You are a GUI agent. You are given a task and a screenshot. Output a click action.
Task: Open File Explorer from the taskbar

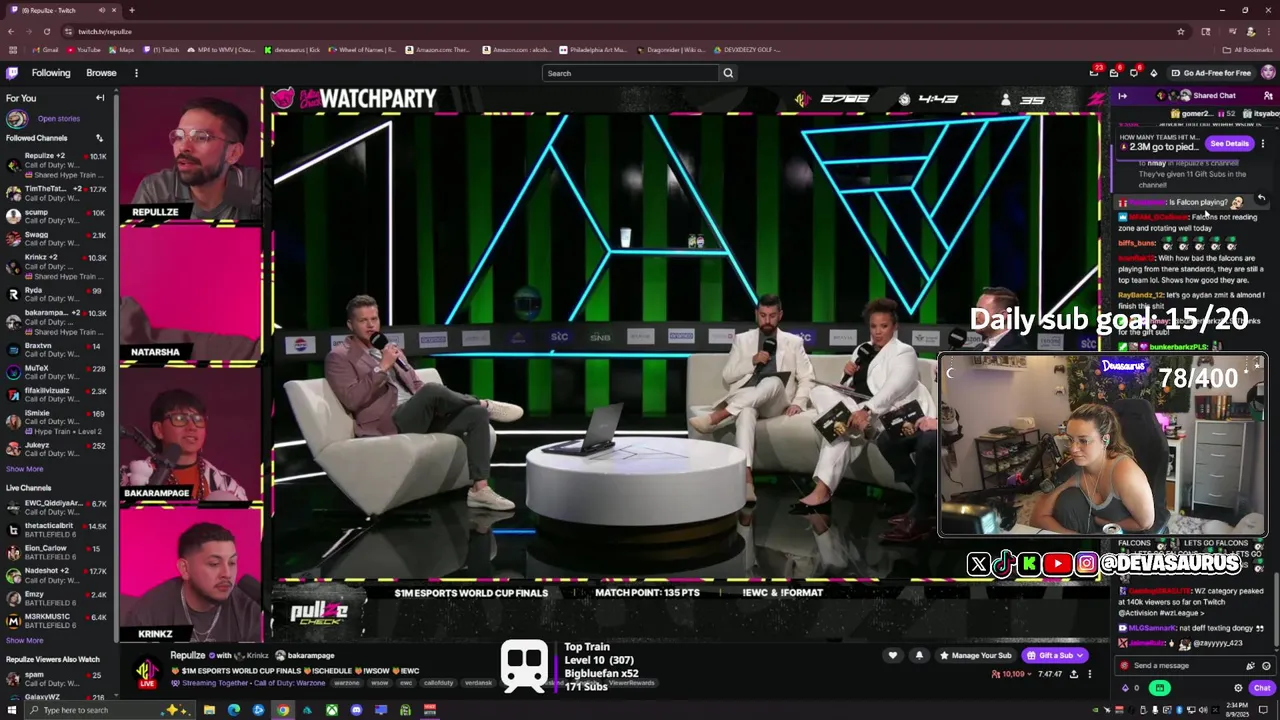(x=209, y=710)
